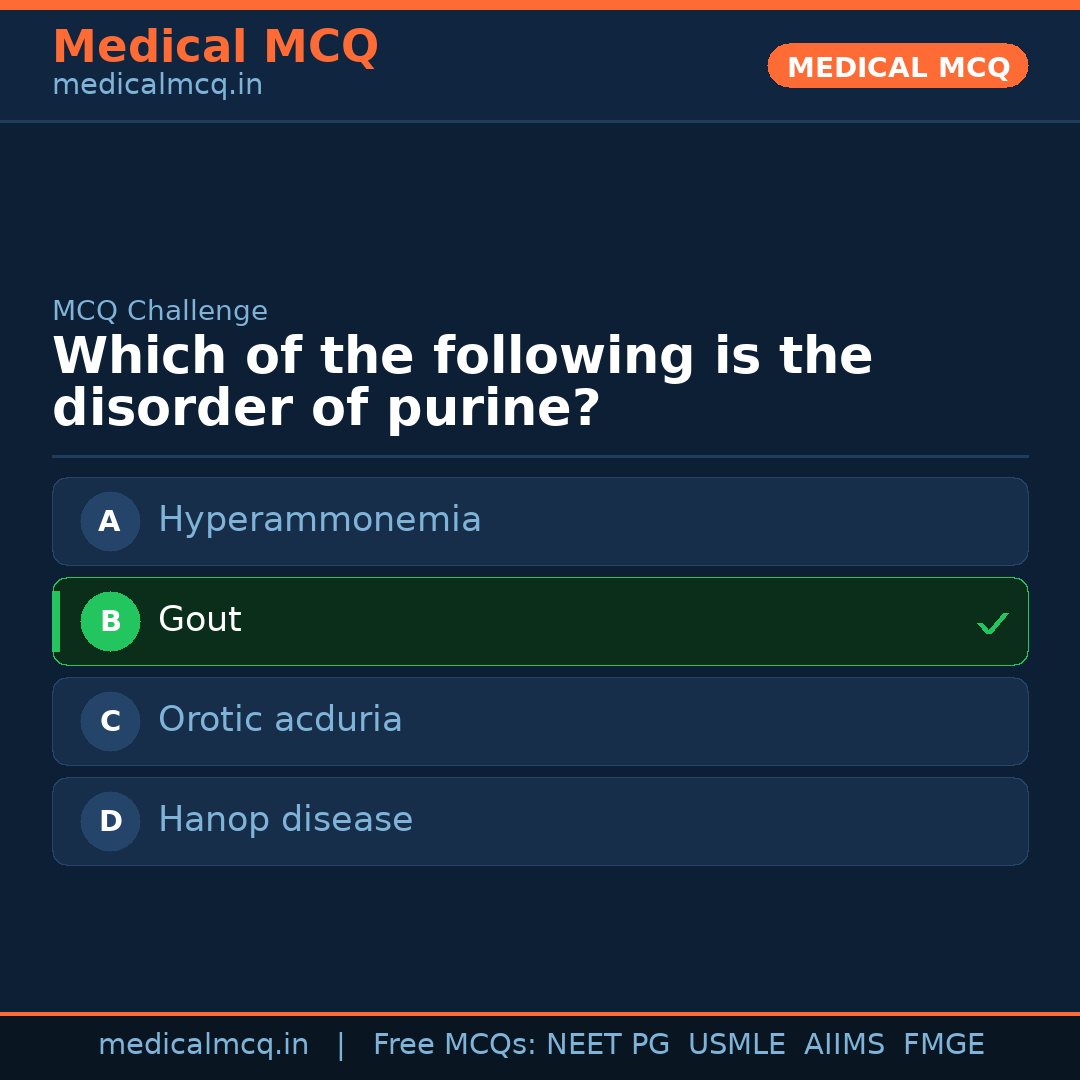Click the green B badge icon
This screenshot has width=1080, height=1080.
(x=110, y=621)
